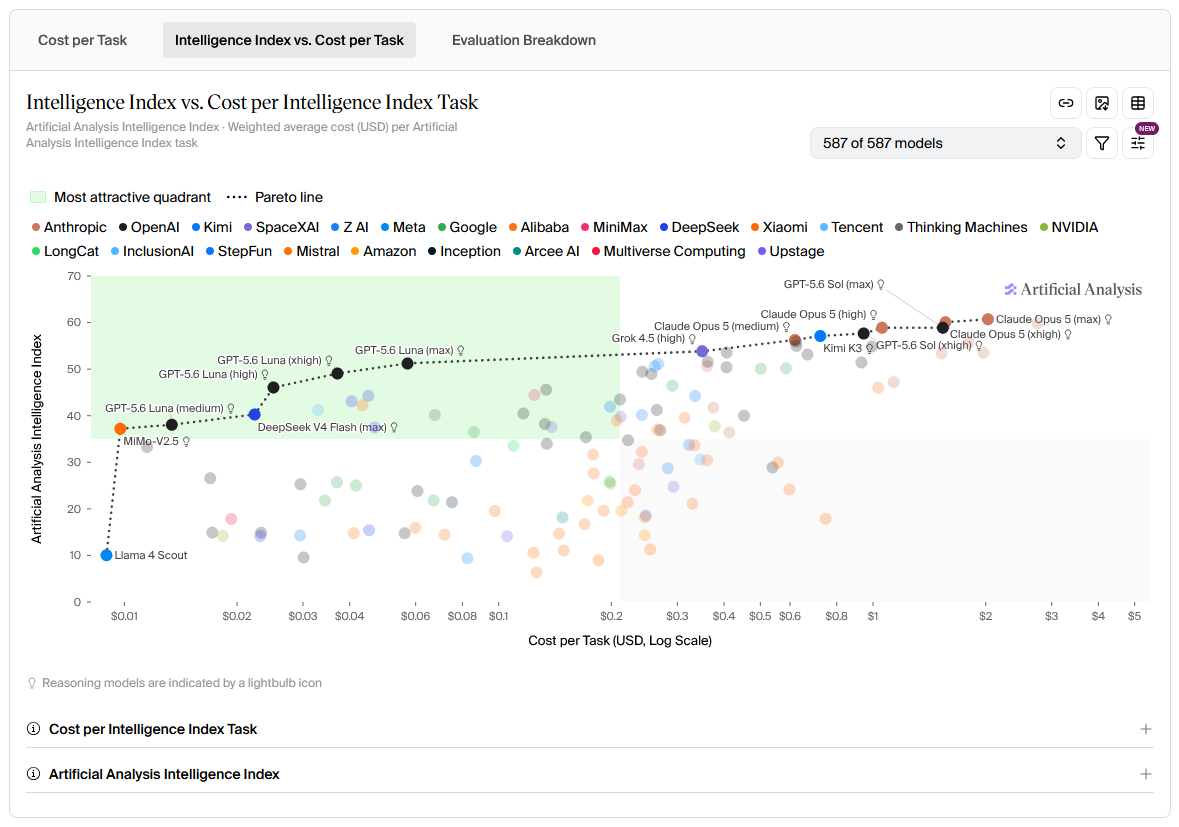The image size is (1179, 827).
Task: Select the blue DeepSeek V4 Flash (max) point
Action: 254,414
